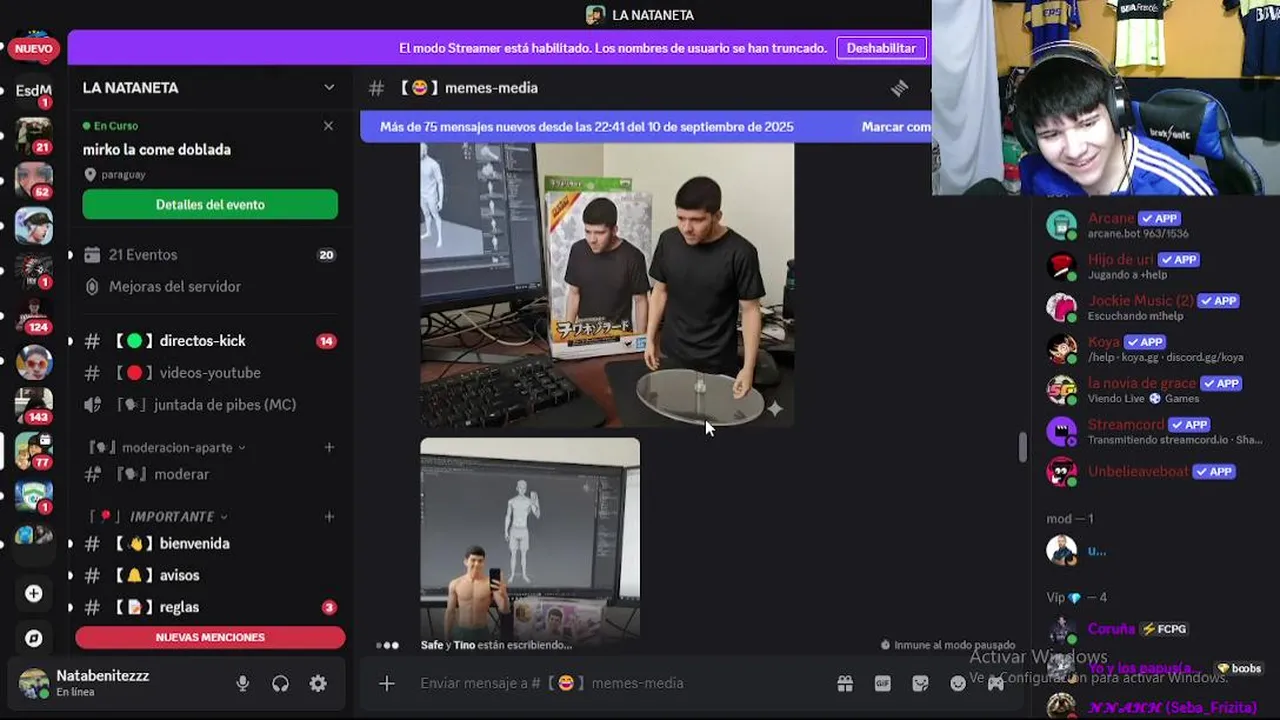Toggle deafen headphones
Viewport: 1280px width, 720px height.
point(280,683)
